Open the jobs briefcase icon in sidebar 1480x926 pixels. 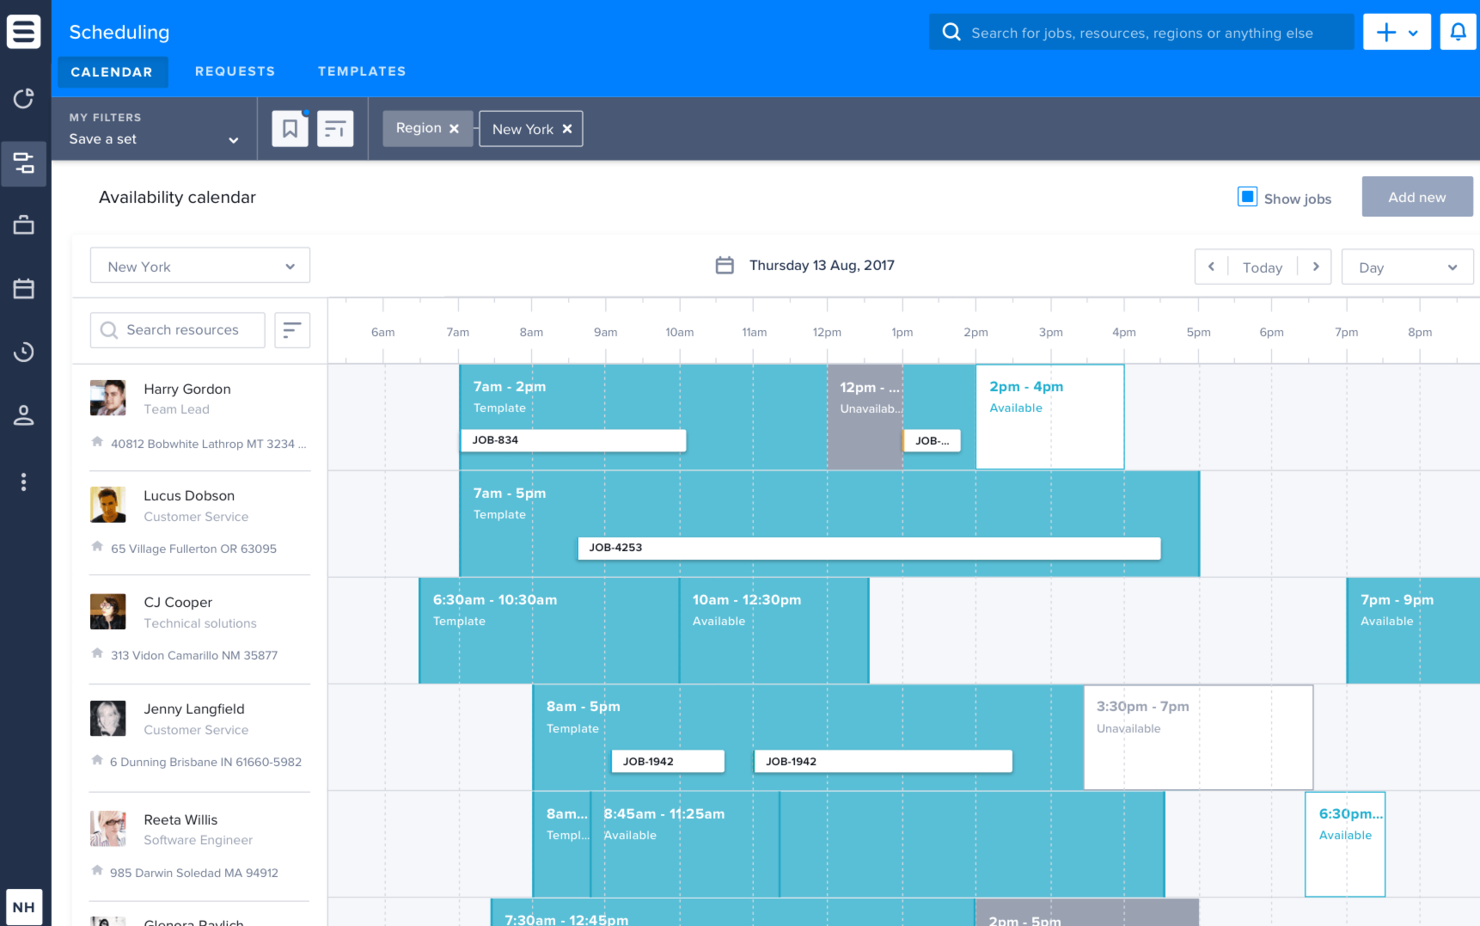(x=23, y=225)
